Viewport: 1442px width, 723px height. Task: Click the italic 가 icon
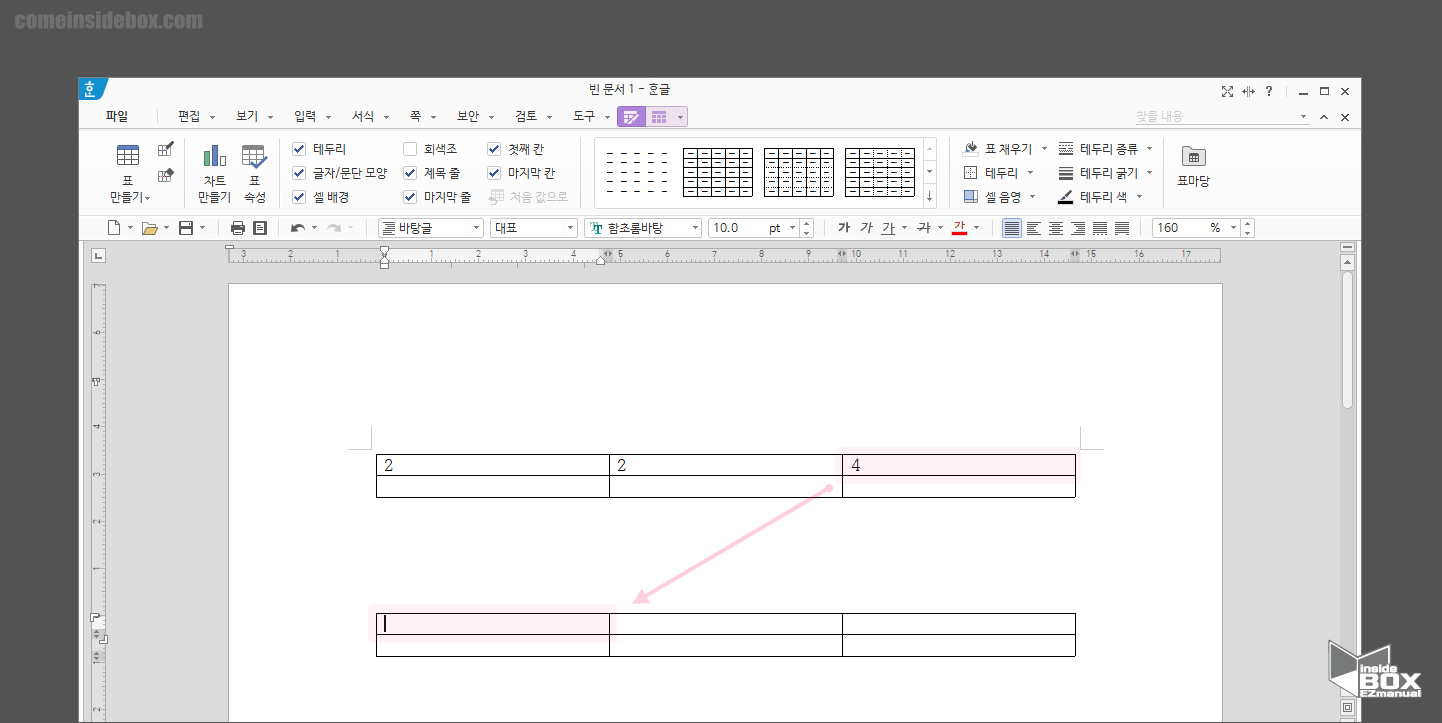(866, 228)
